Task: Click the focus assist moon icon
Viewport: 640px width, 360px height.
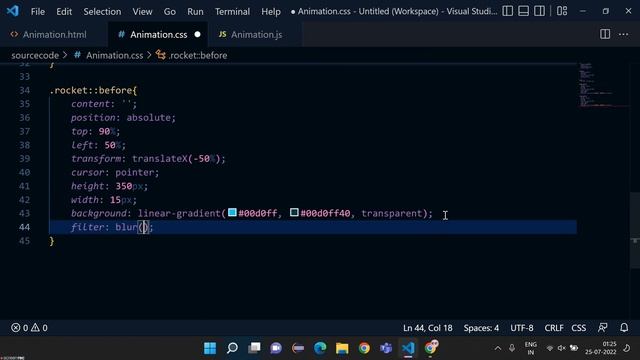Action: [x=627, y=348]
